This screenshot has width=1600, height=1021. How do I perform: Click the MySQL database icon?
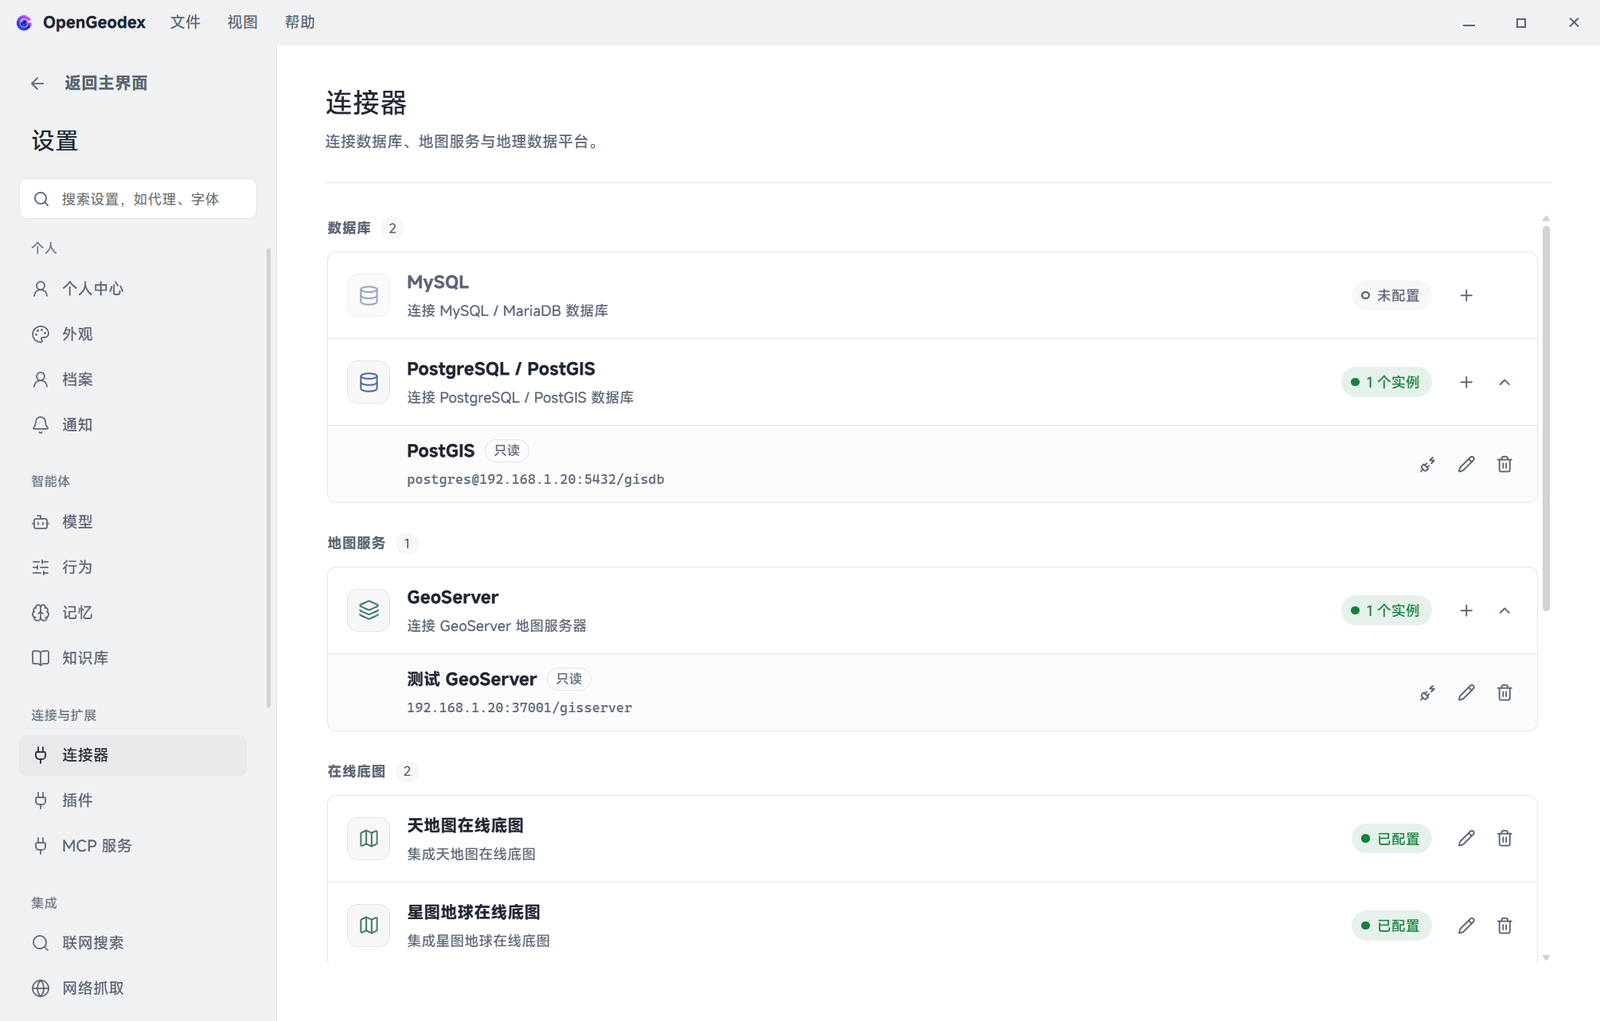368,295
